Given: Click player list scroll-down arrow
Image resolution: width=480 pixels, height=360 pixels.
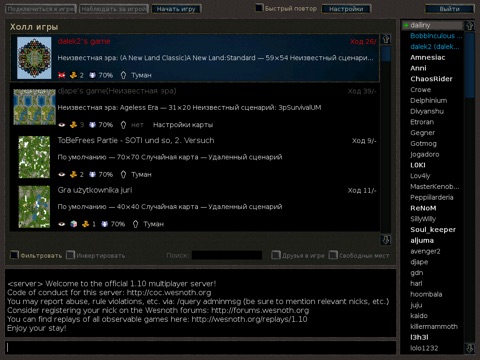Looking at the screenshot, I should pos(469,348).
